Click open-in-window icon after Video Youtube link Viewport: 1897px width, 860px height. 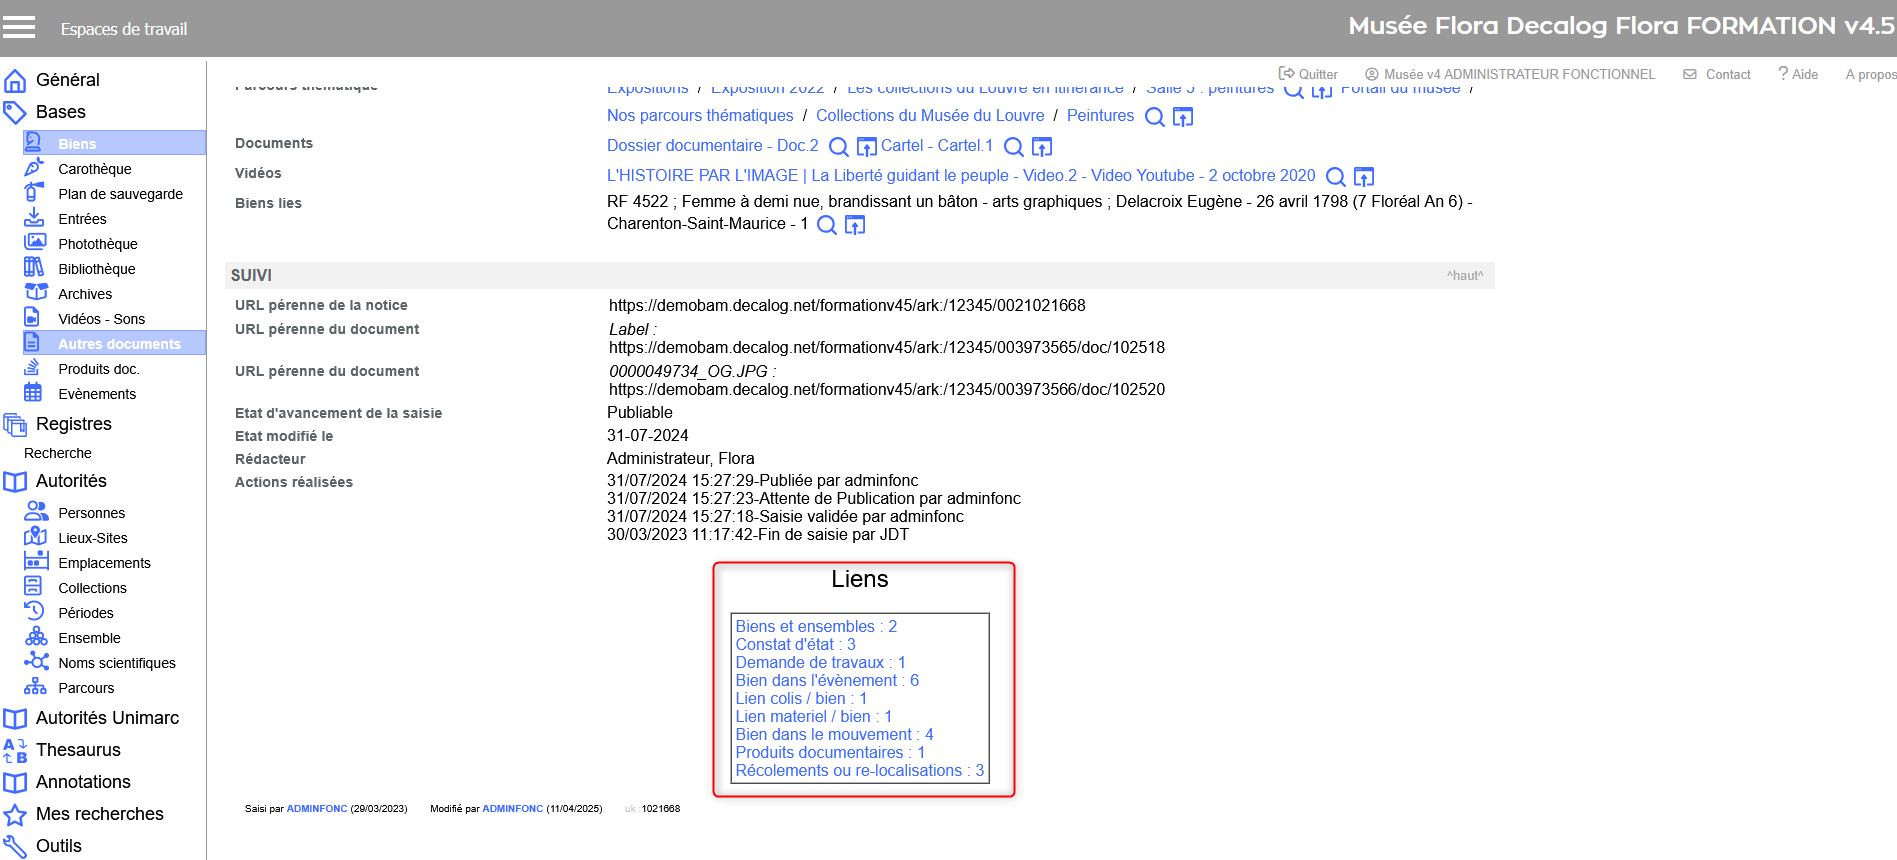click(x=1364, y=177)
